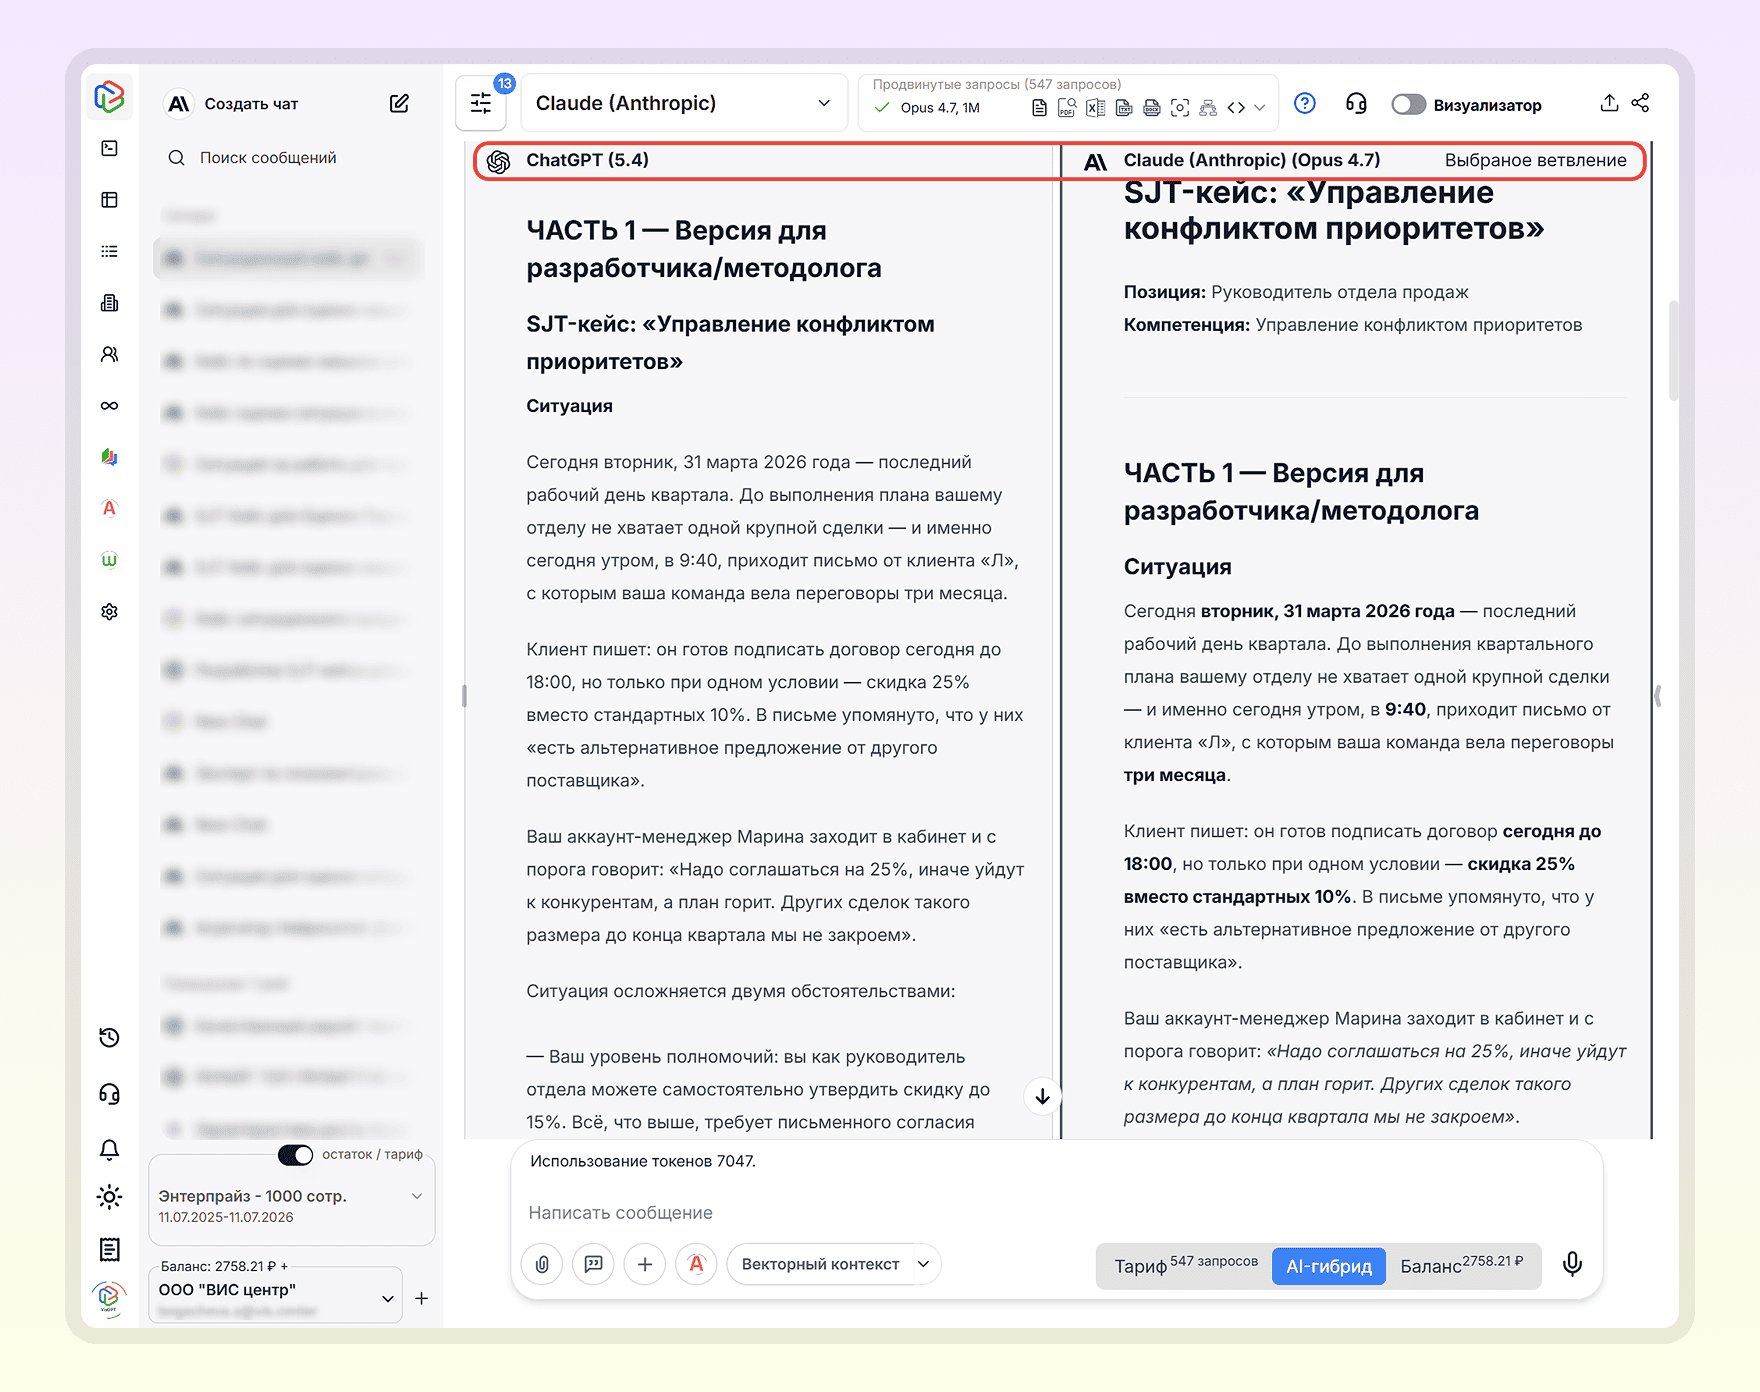Image resolution: width=1760 pixels, height=1392 pixels.
Task: Attach a file with the paperclip icon
Action: pos(542,1264)
